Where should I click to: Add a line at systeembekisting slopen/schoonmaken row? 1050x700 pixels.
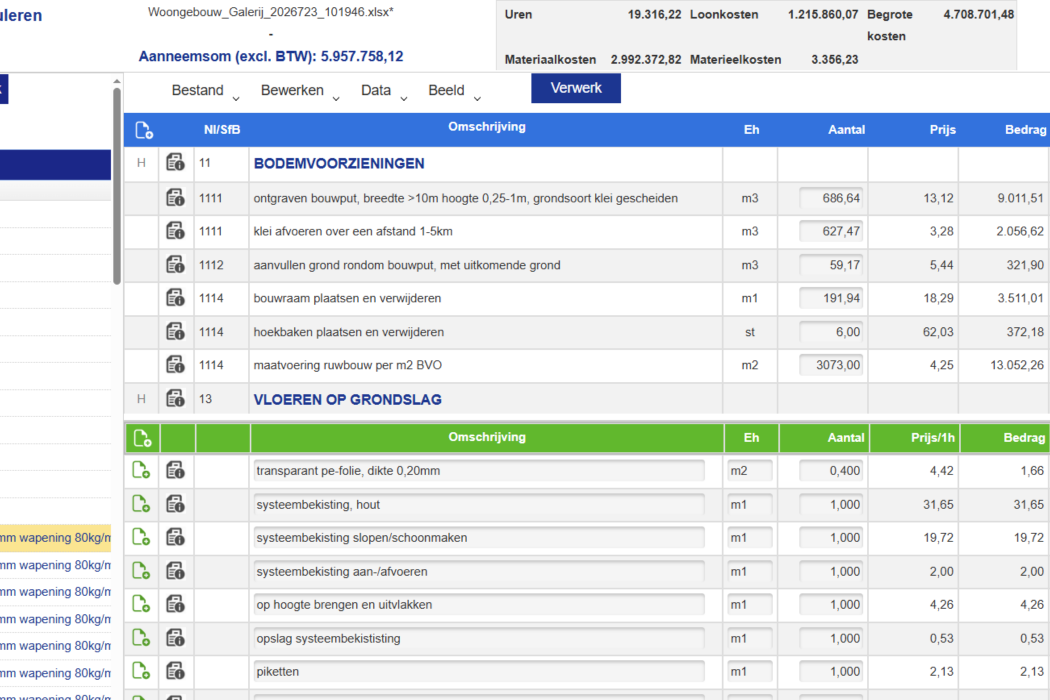(x=141, y=537)
